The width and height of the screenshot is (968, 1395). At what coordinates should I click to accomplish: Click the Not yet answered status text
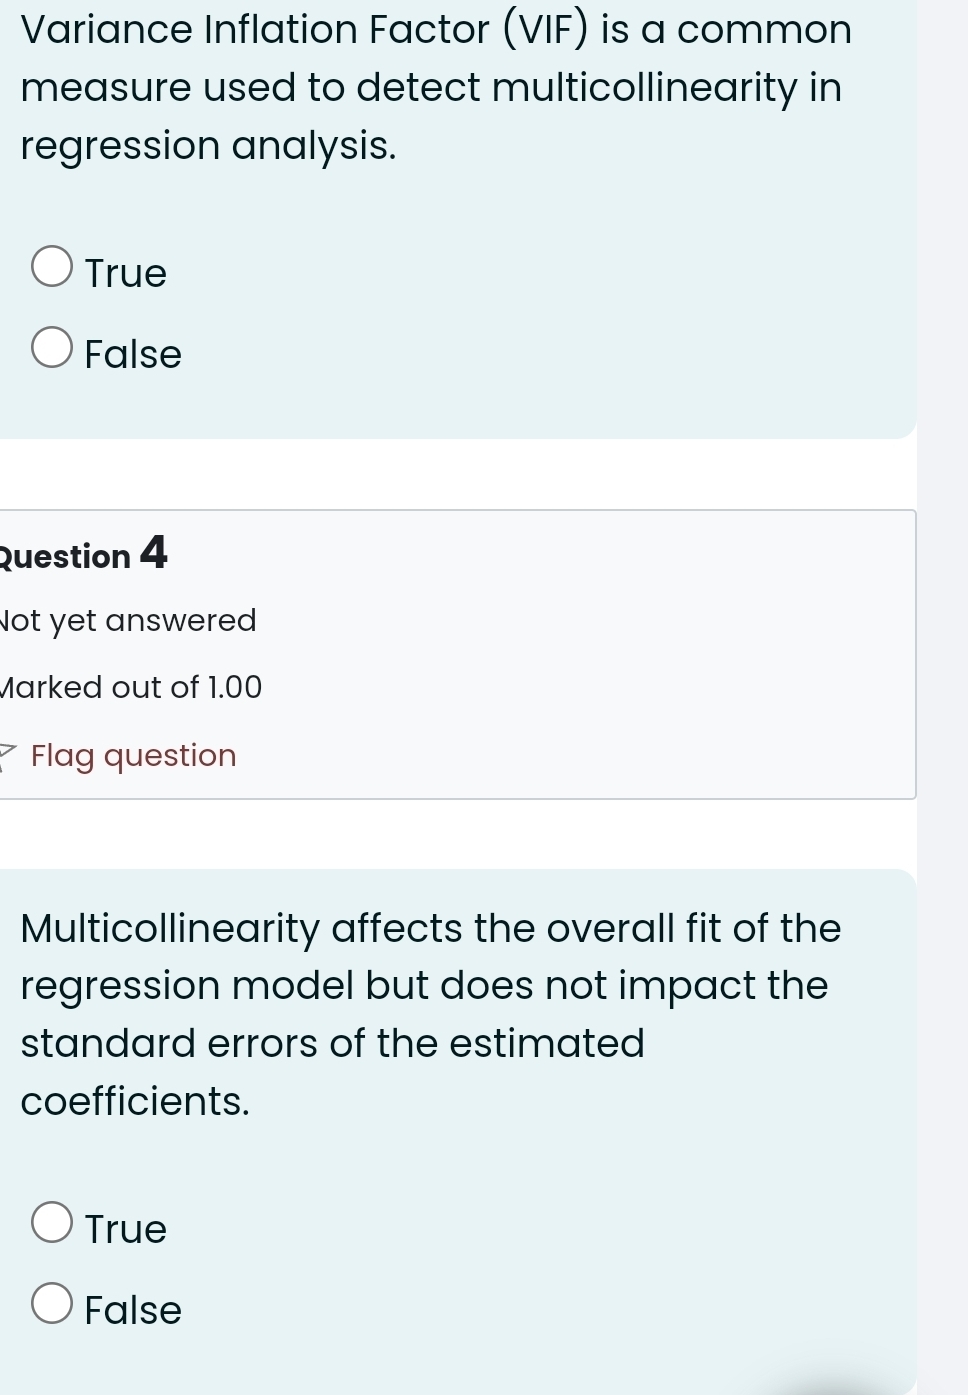(130, 620)
